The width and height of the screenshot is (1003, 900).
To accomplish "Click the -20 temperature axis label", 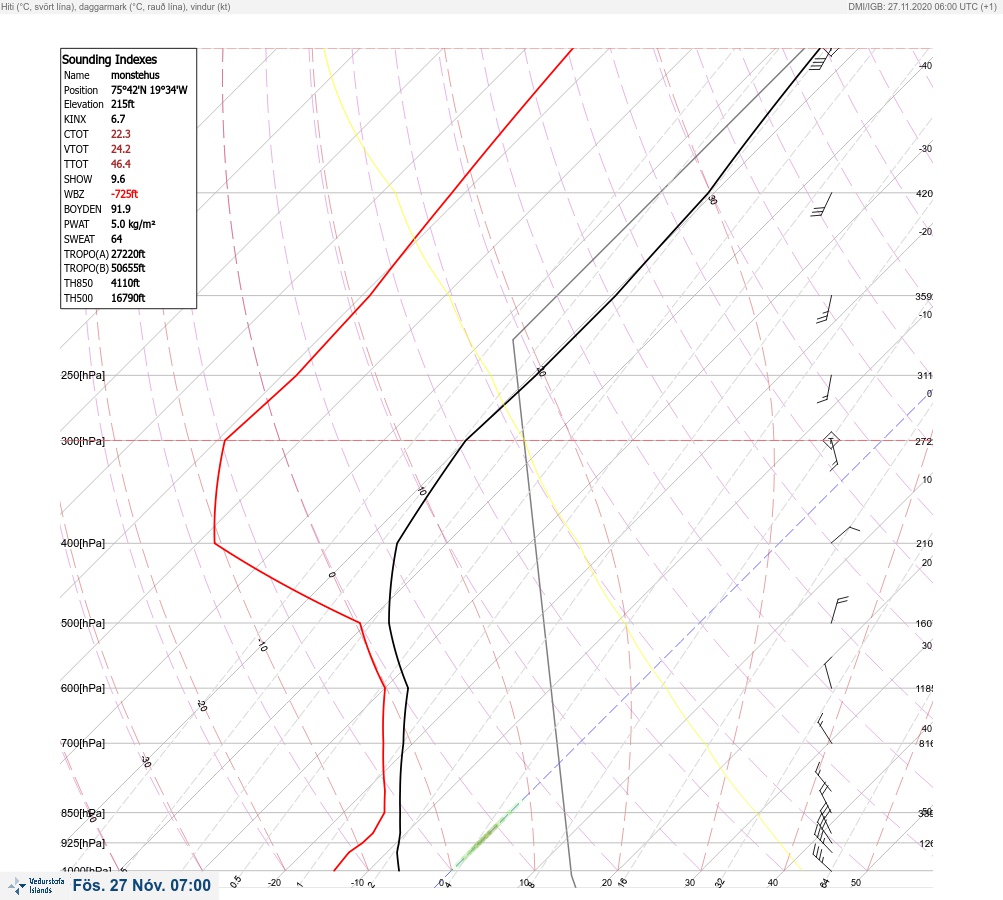I will point(274,883).
